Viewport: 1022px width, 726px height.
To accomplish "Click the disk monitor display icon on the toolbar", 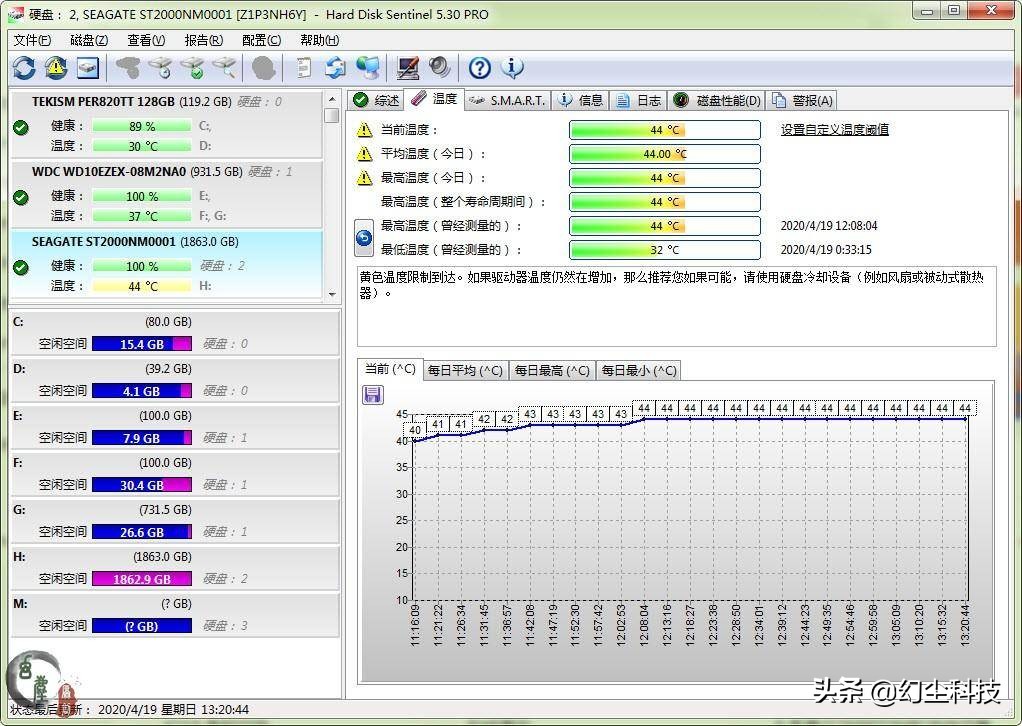I will 86,67.
